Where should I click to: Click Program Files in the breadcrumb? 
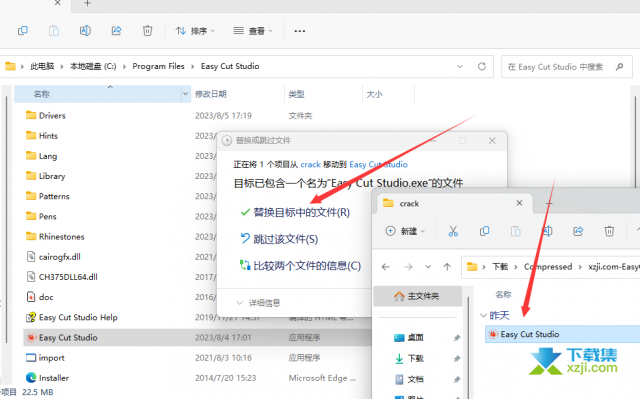pyautogui.click(x=158, y=66)
